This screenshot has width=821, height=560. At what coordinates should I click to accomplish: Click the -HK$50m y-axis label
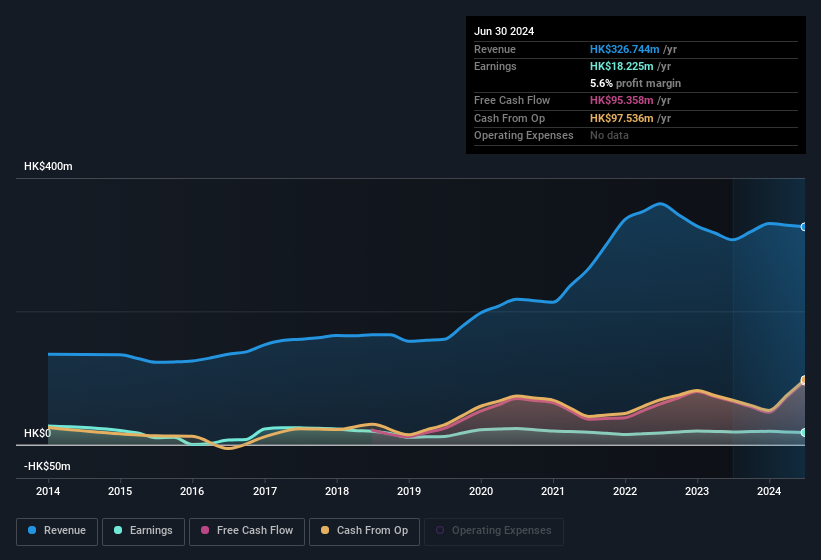click(47, 466)
